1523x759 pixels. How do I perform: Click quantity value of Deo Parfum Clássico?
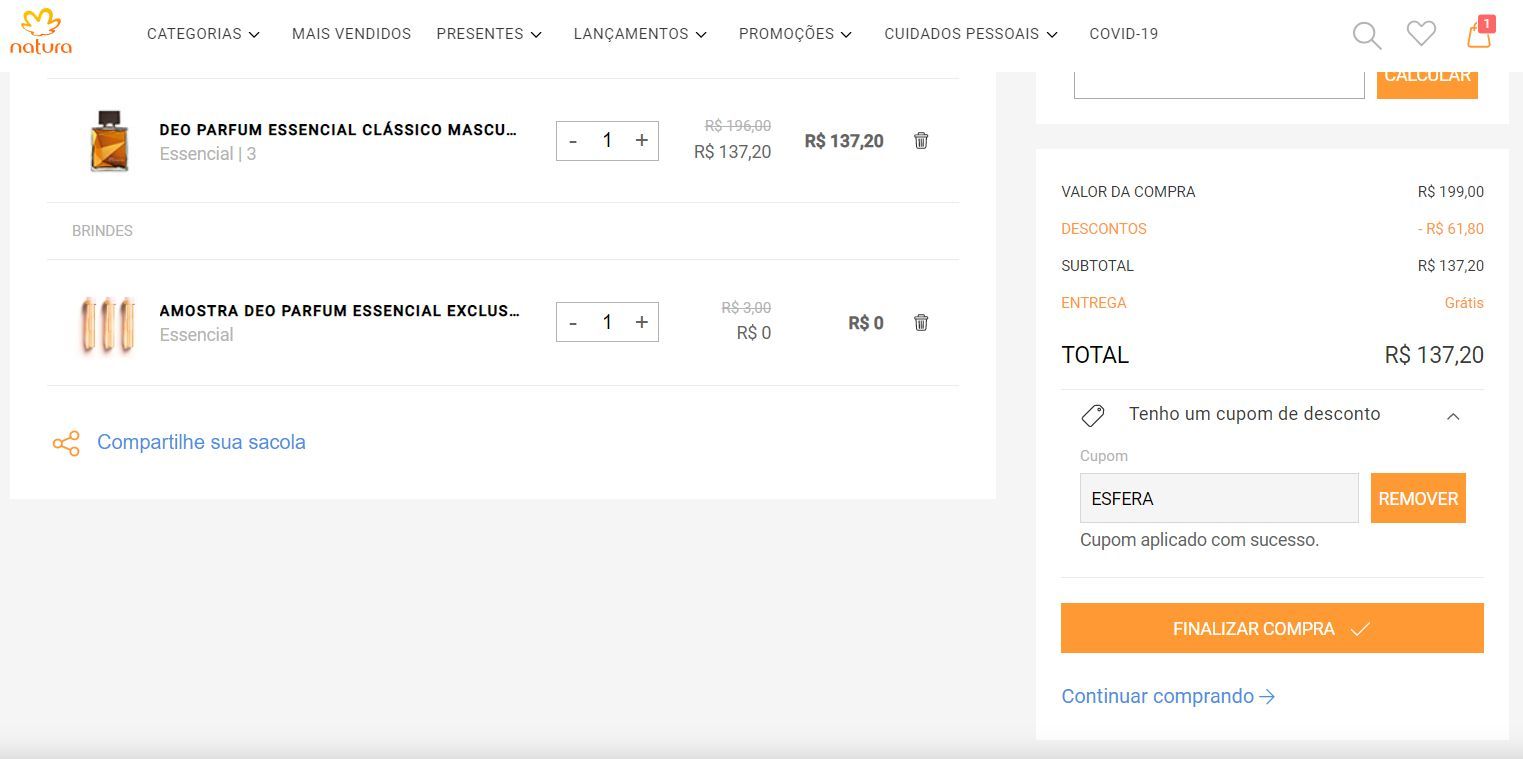(x=607, y=141)
